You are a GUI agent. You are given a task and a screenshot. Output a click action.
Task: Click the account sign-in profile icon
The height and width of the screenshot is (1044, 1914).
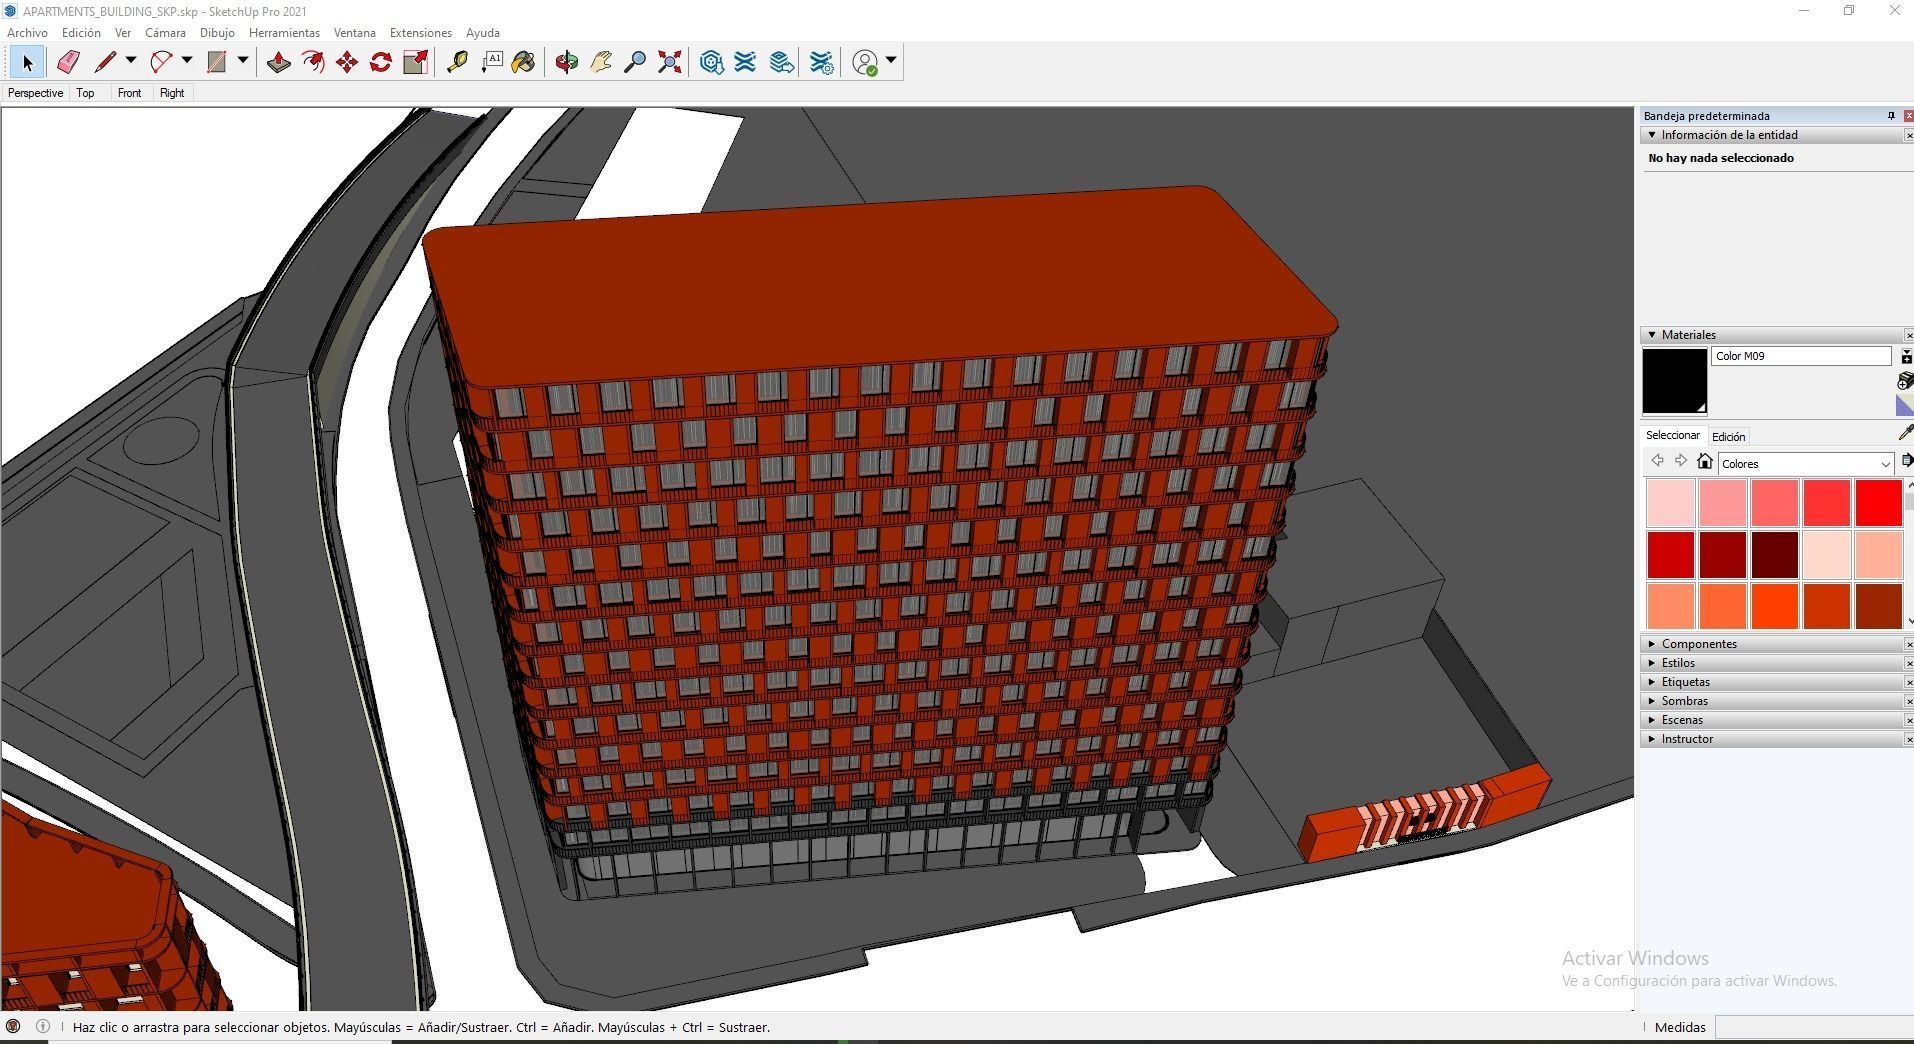coord(865,62)
